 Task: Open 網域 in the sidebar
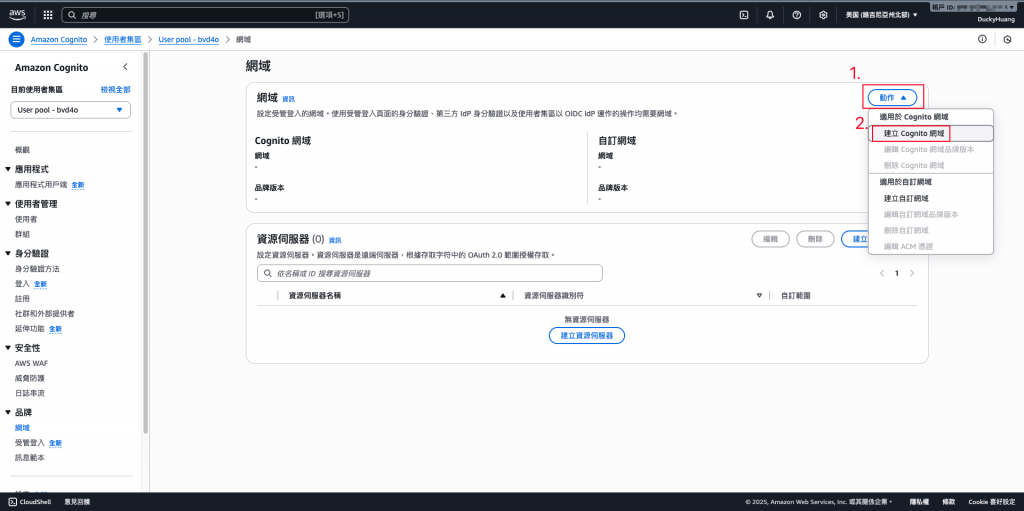22,428
